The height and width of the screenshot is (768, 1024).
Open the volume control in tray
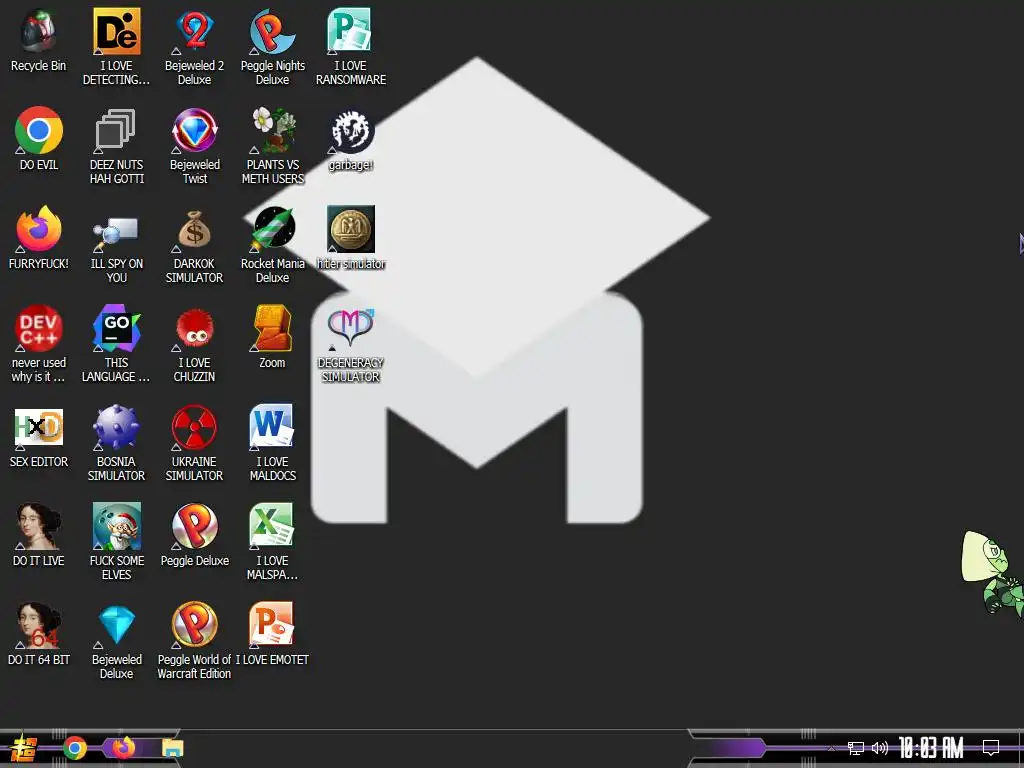click(x=880, y=748)
